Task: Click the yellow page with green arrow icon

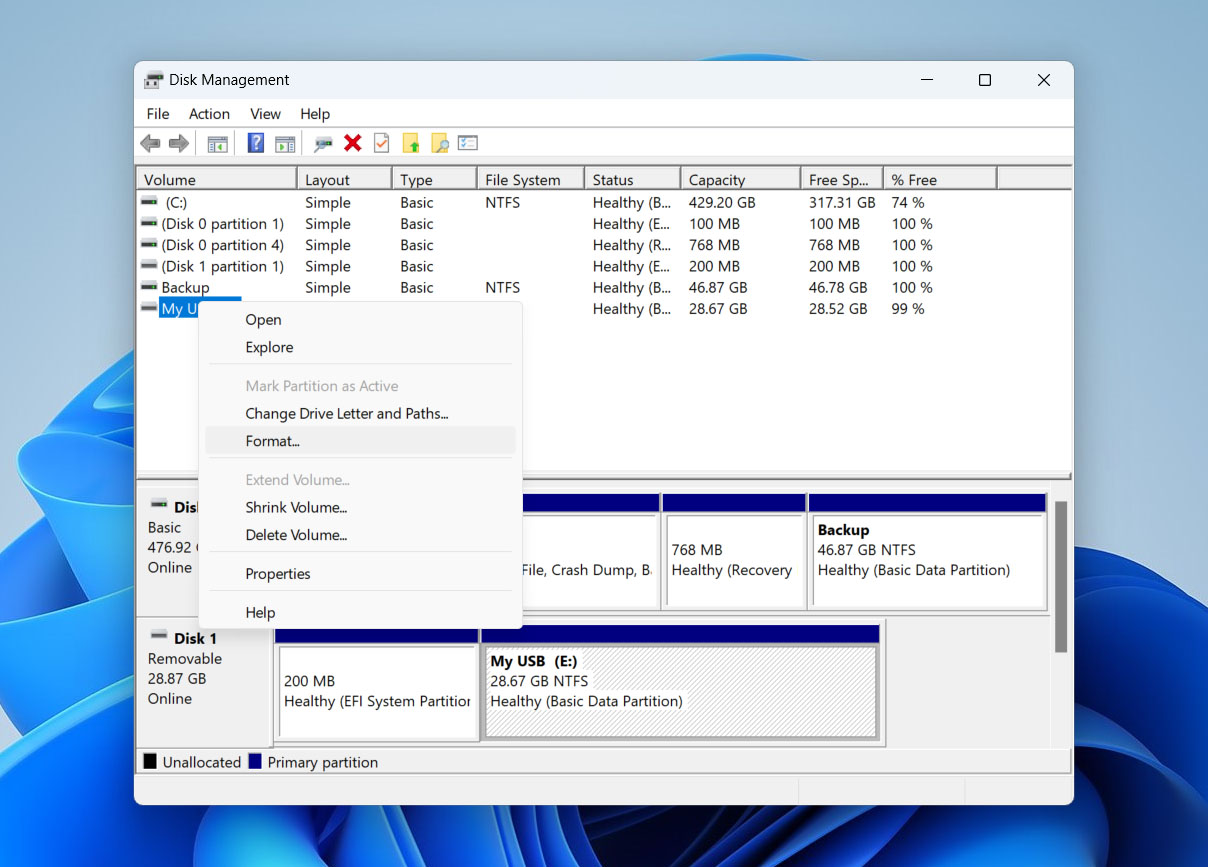Action: click(x=411, y=144)
